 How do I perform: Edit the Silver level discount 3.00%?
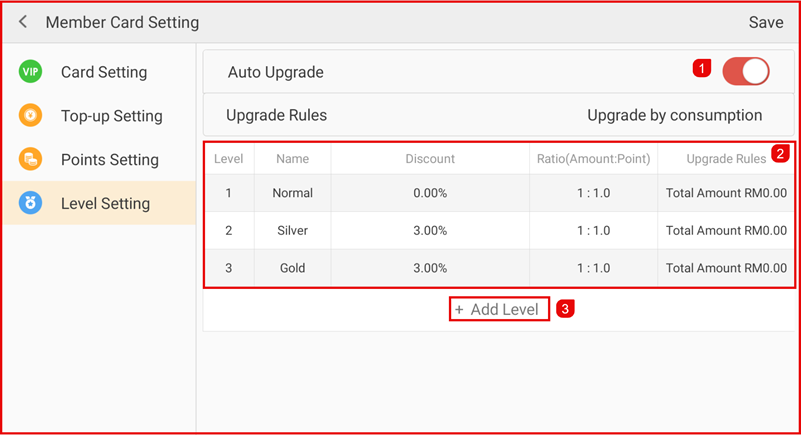[x=430, y=231]
